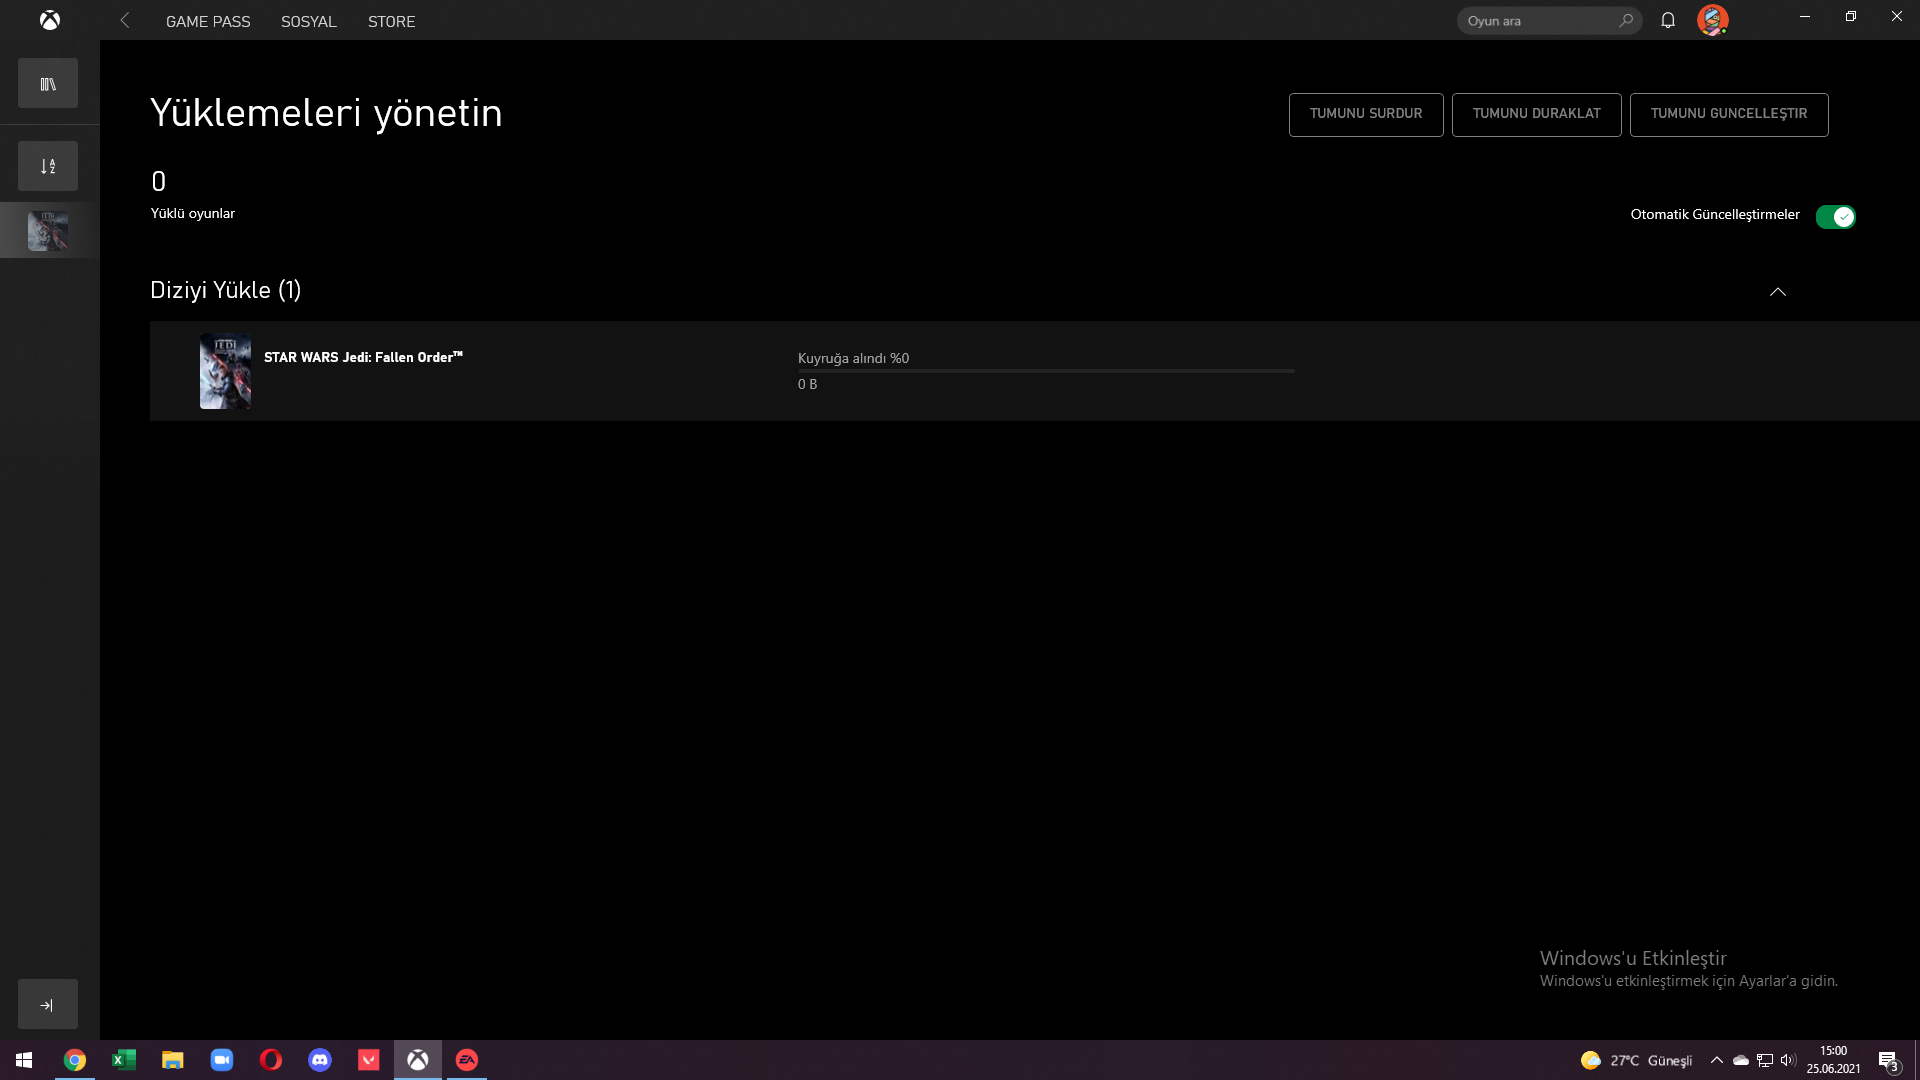Click the search magnifier icon
The width and height of the screenshot is (1920, 1080).
[1626, 20]
